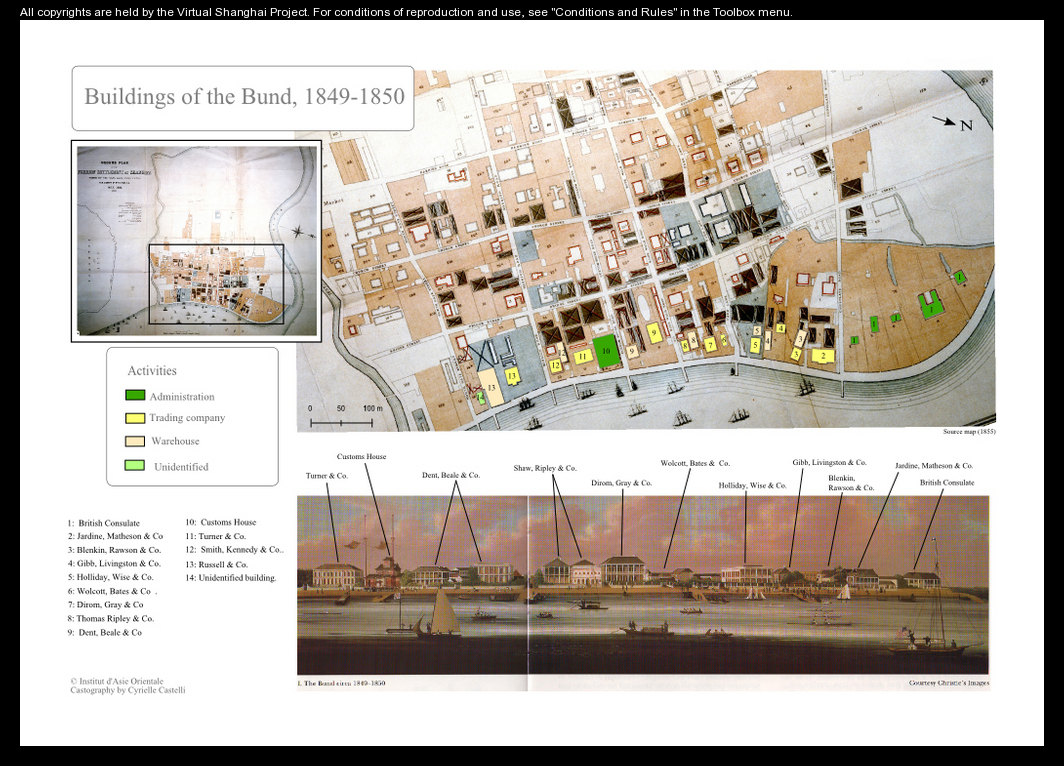1064x766 pixels.
Task: Click 'Customs House' label above the painting
Action: 361,457
